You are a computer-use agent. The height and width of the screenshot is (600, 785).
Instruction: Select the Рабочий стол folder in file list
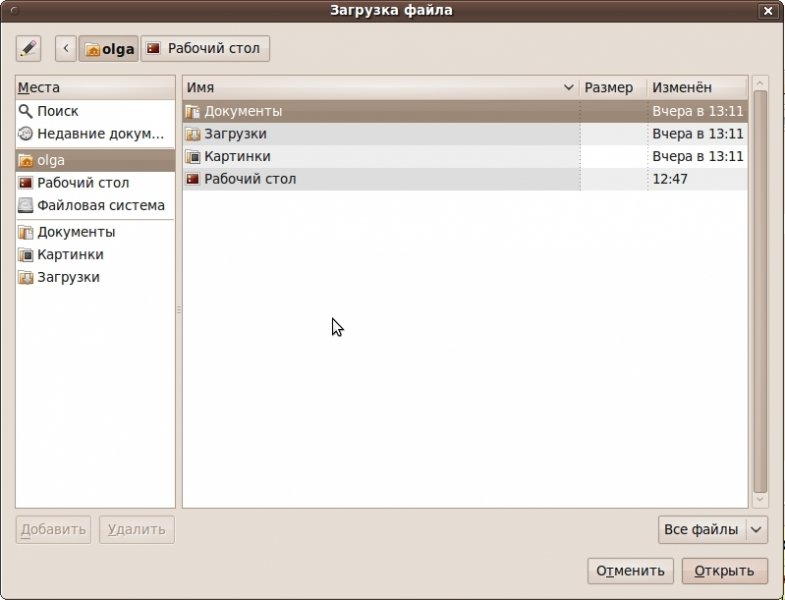[465, 179]
